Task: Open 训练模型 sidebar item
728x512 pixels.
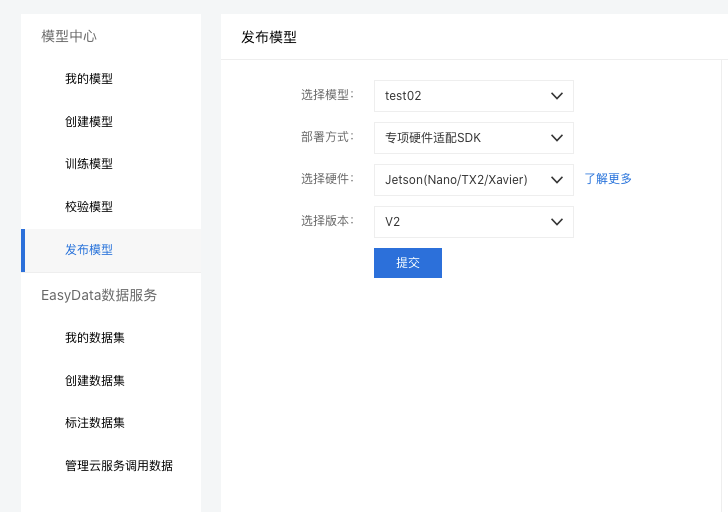Action: [89, 164]
